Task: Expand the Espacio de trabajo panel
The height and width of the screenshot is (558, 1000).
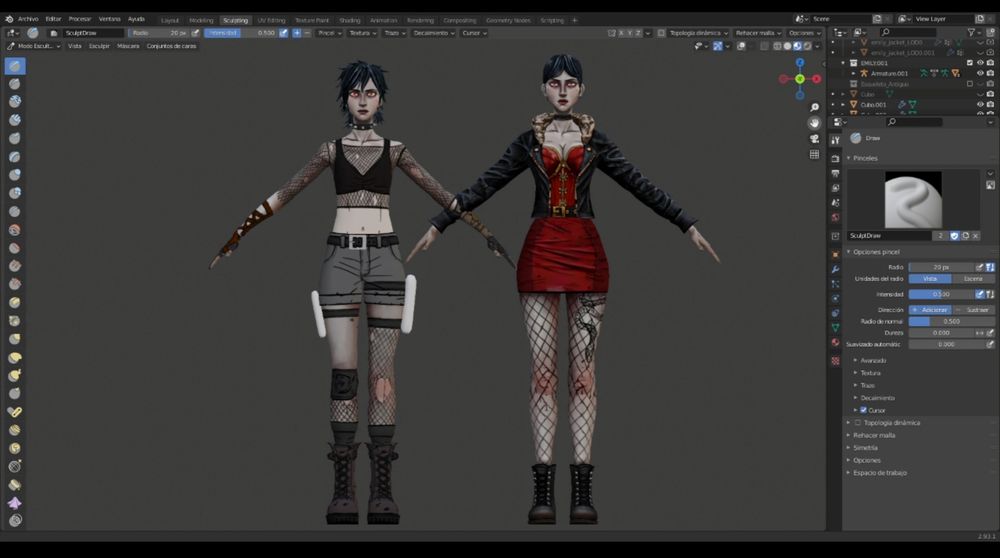Action: (879, 473)
